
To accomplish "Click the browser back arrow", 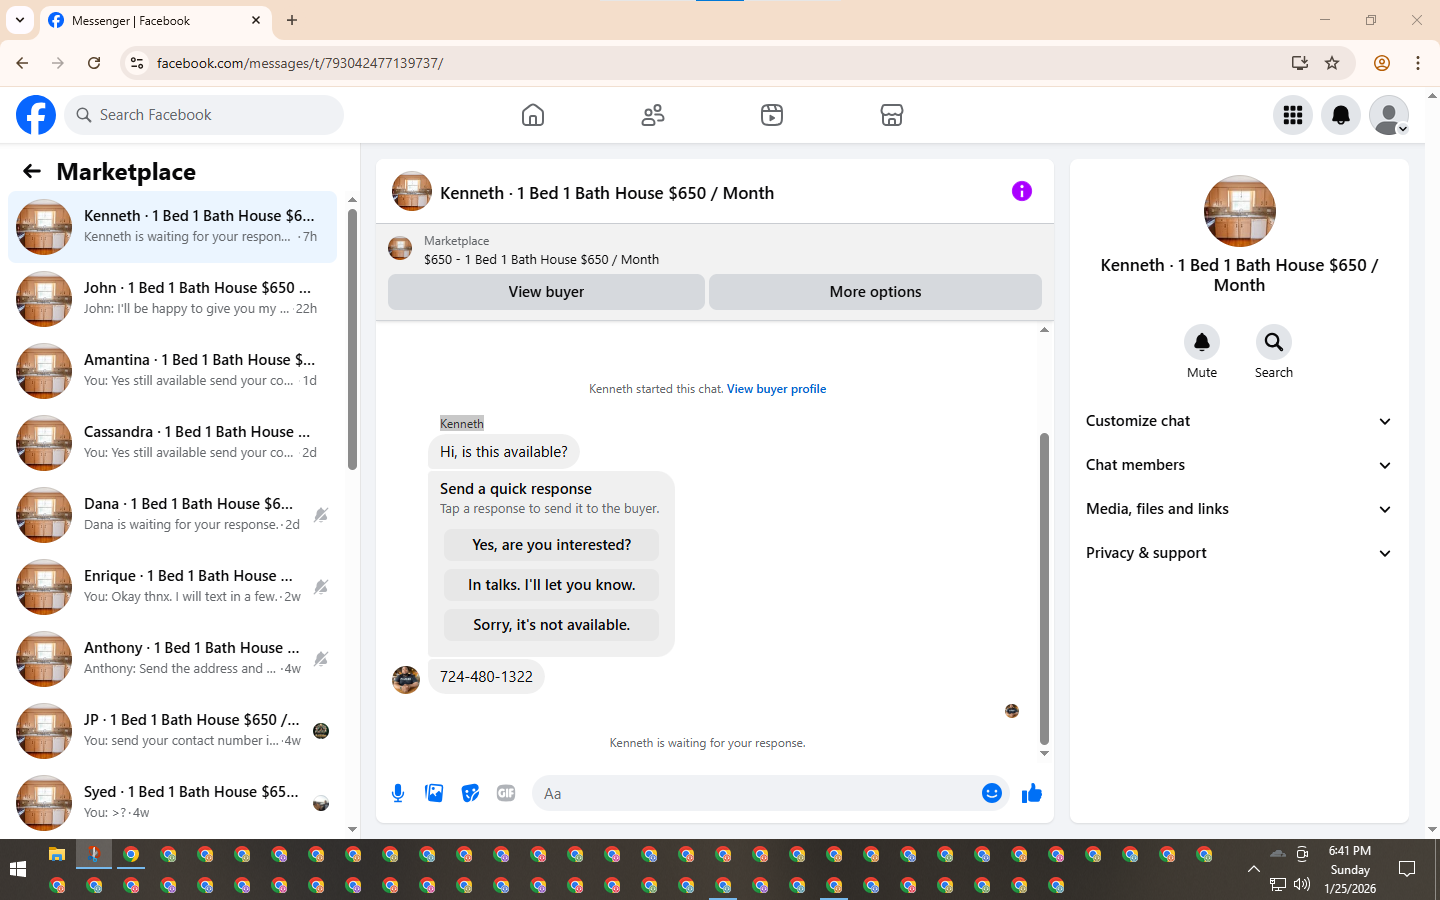I will (22, 63).
